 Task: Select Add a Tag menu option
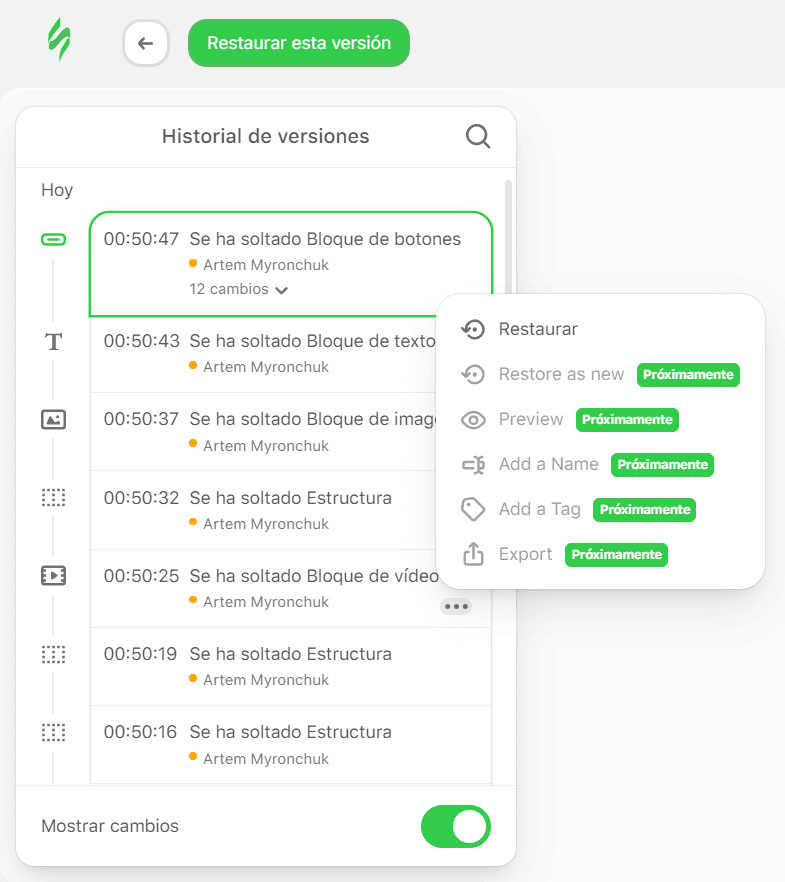[x=600, y=509]
